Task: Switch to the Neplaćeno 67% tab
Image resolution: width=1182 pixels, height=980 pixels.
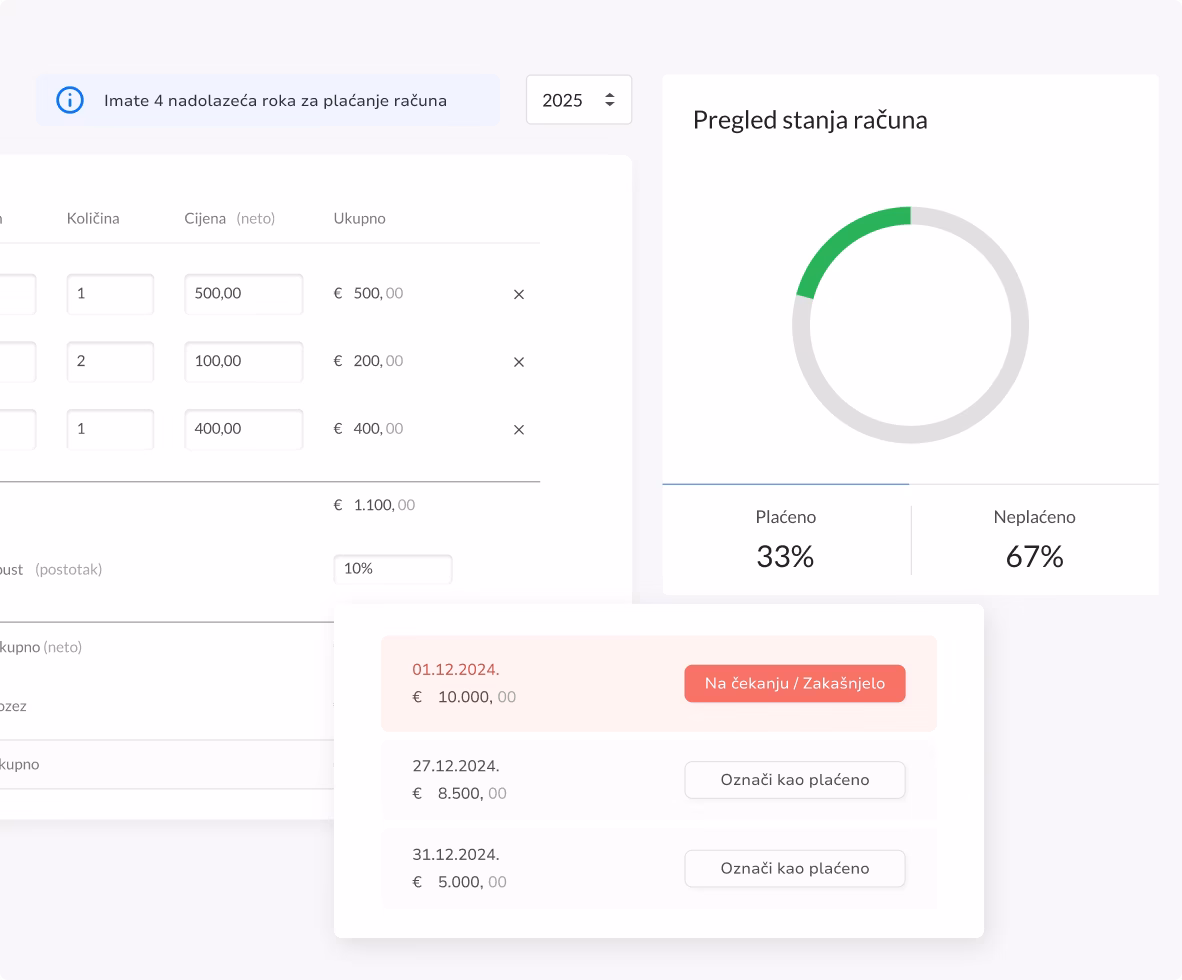Action: [1034, 540]
